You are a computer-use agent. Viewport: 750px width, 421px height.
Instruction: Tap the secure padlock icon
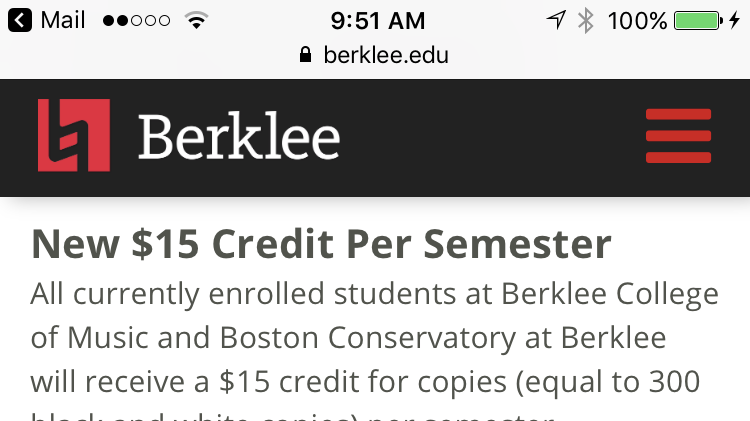click(x=307, y=55)
